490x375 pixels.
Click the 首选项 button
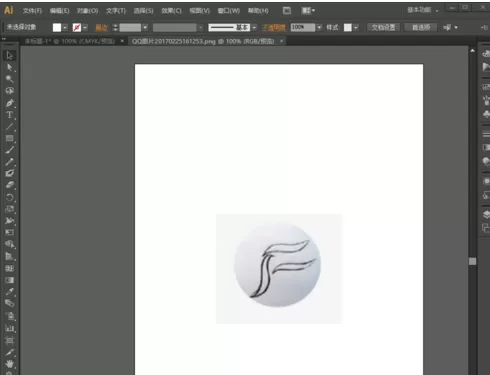pyautogui.click(x=421, y=27)
